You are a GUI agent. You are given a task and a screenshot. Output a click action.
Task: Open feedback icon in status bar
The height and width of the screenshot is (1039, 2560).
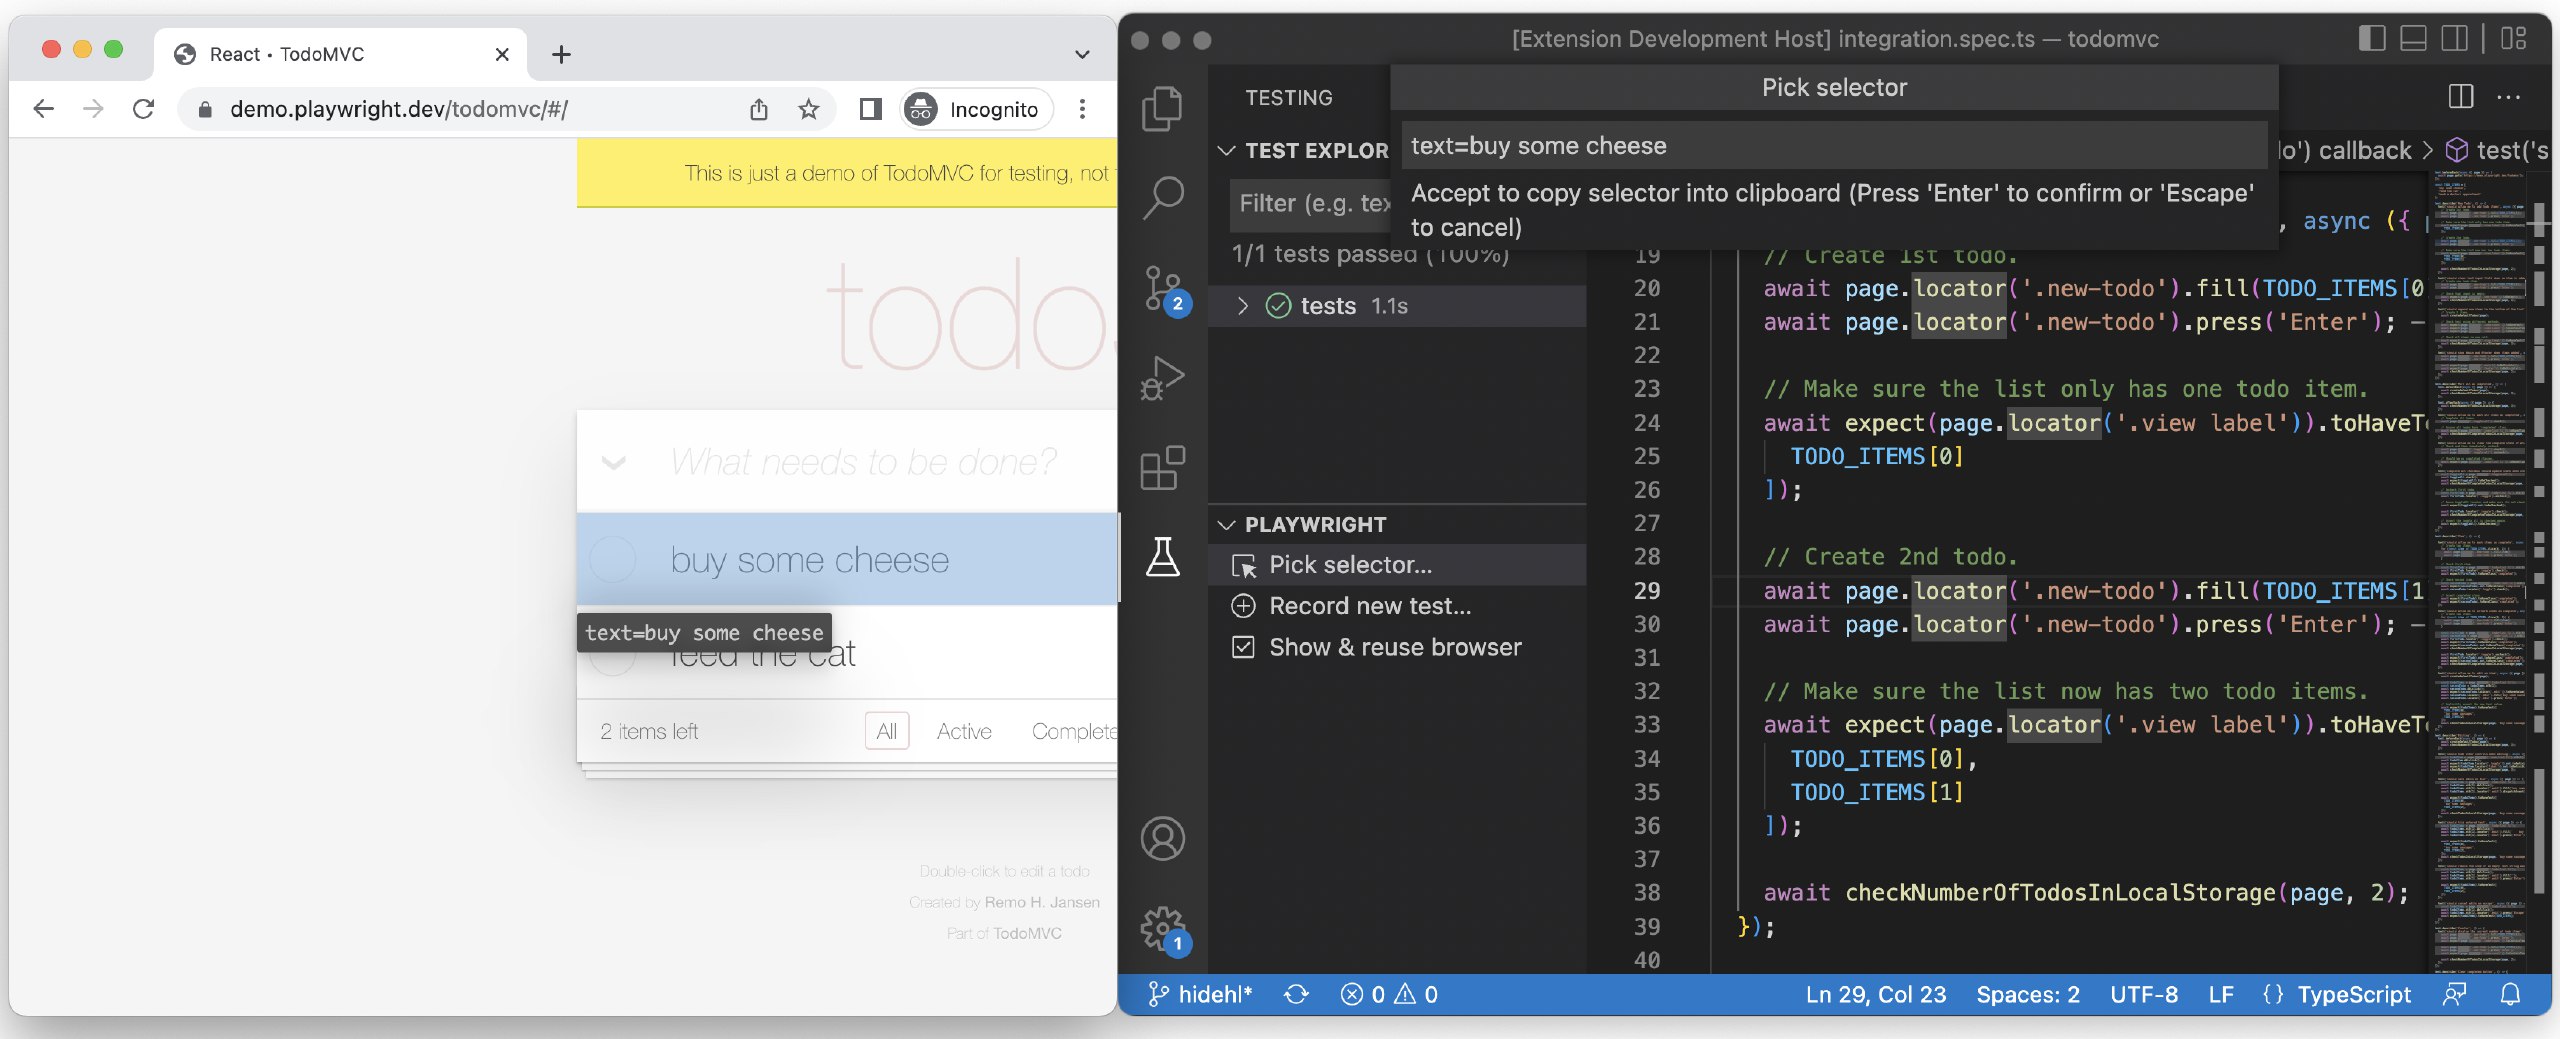click(2454, 994)
